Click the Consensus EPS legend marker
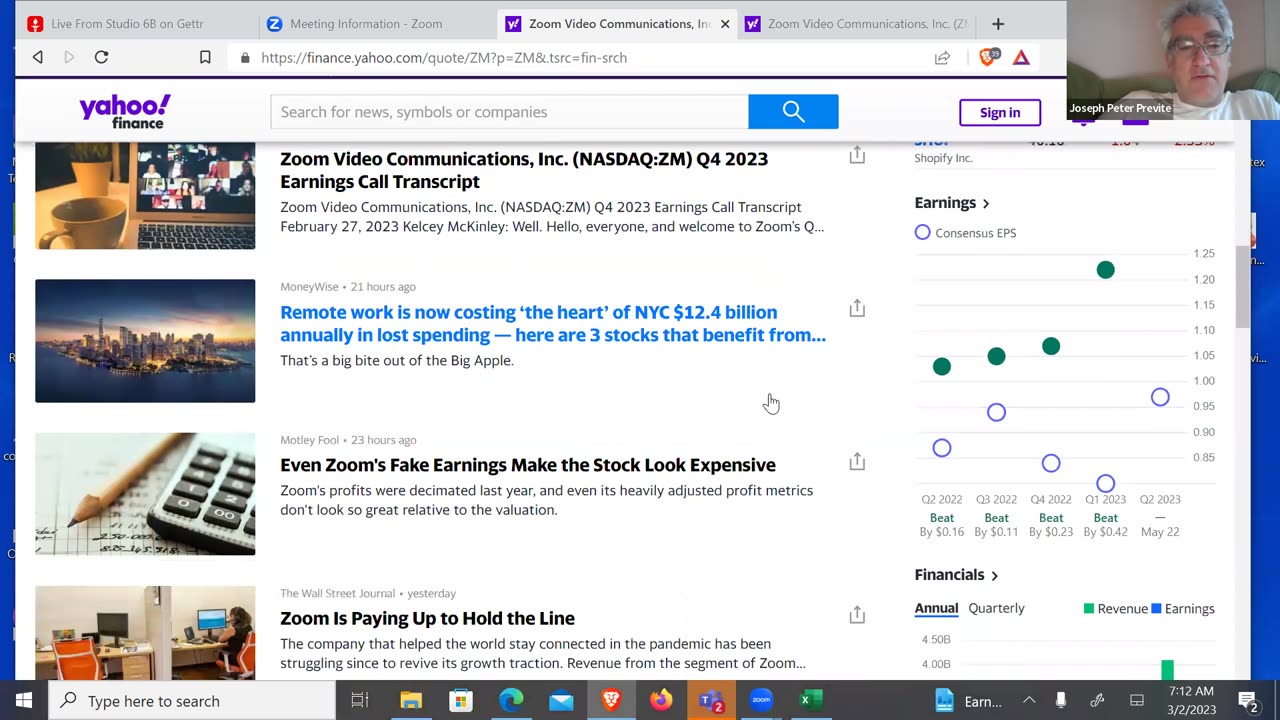Screen dimensions: 1280x720 pyautogui.click(x=922, y=232)
